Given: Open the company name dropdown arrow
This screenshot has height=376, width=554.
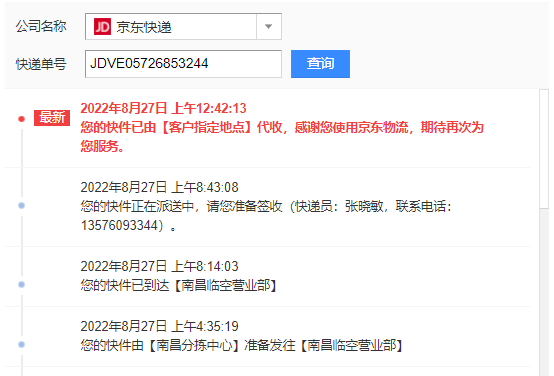Looking at the screenshot, I should 269,27.
